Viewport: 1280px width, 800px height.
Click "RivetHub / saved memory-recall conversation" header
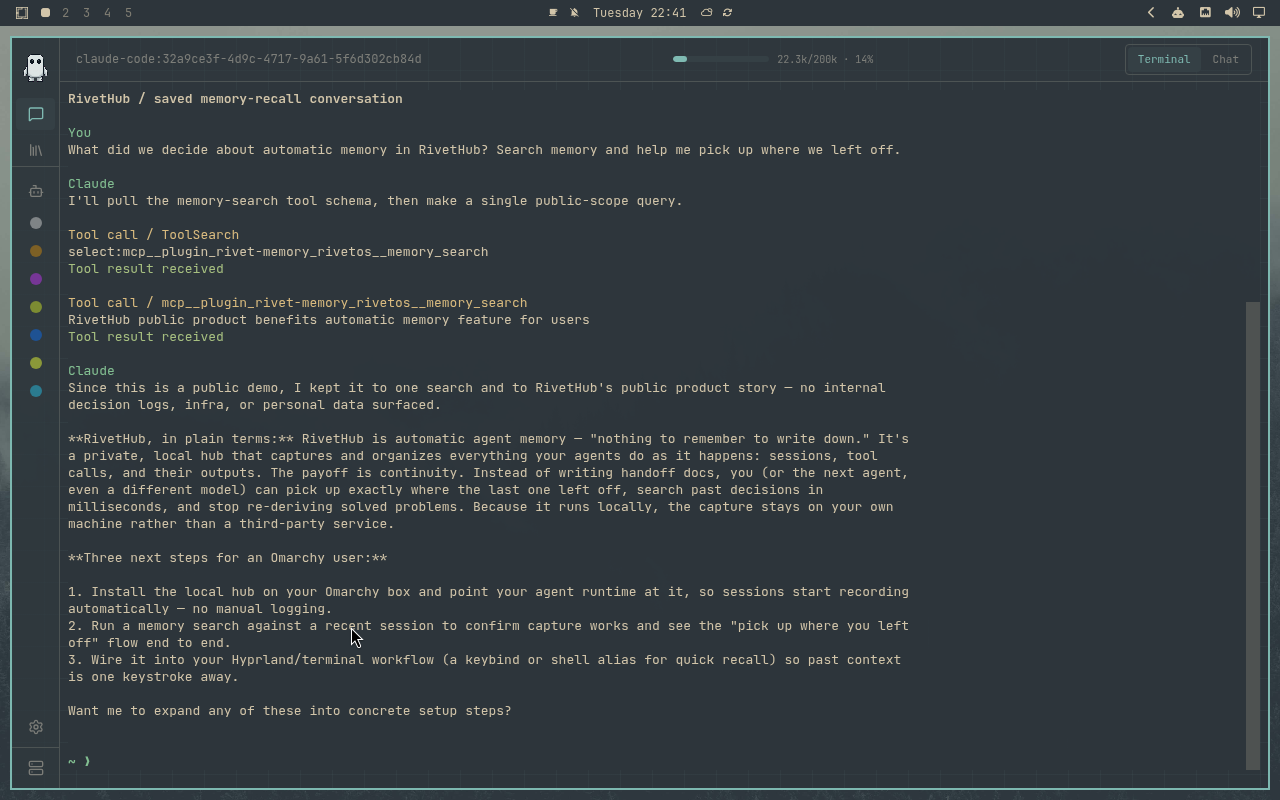pos(235,99)
